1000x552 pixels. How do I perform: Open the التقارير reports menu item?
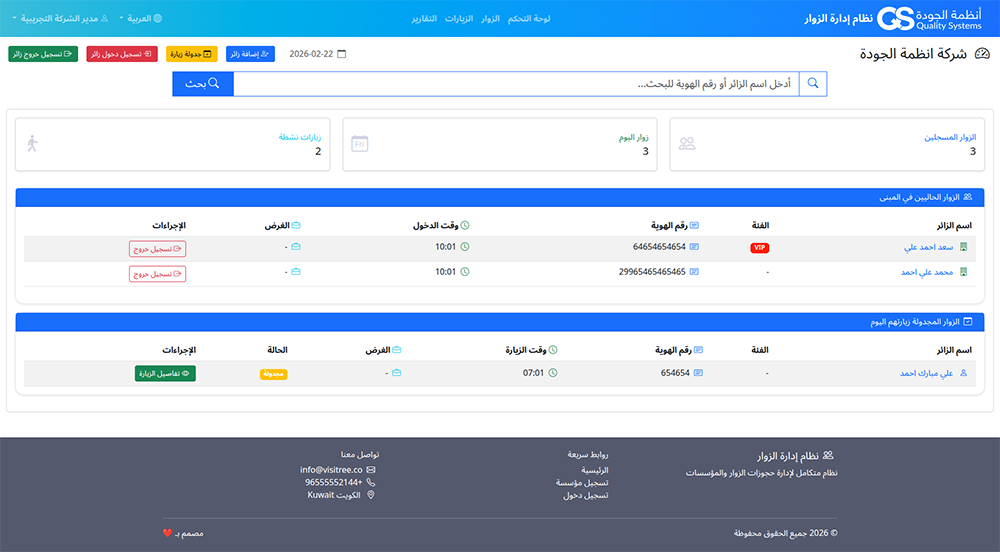[x=423, y=19]
